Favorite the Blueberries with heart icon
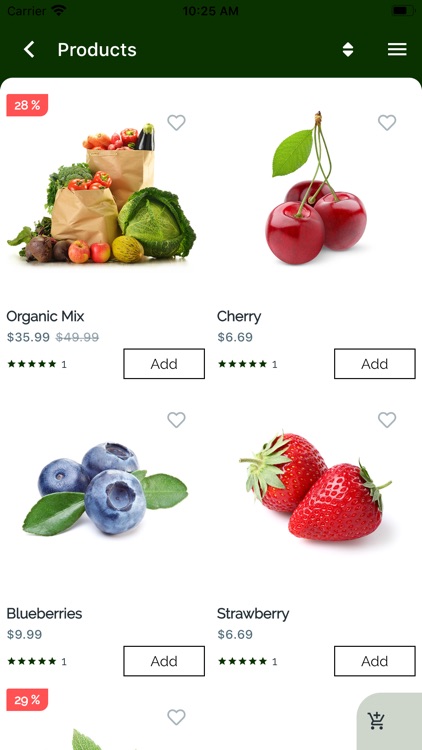The width and height of the screenshot is (422, 750). point(176,419)
